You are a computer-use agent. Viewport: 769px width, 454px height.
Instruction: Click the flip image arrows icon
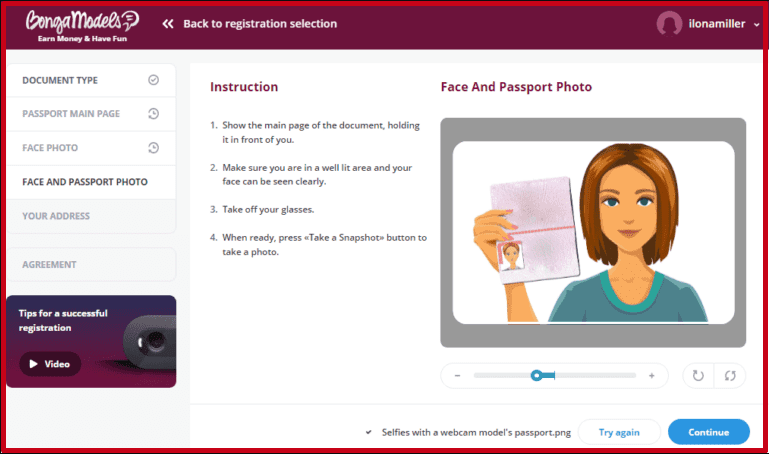point(730,376)
